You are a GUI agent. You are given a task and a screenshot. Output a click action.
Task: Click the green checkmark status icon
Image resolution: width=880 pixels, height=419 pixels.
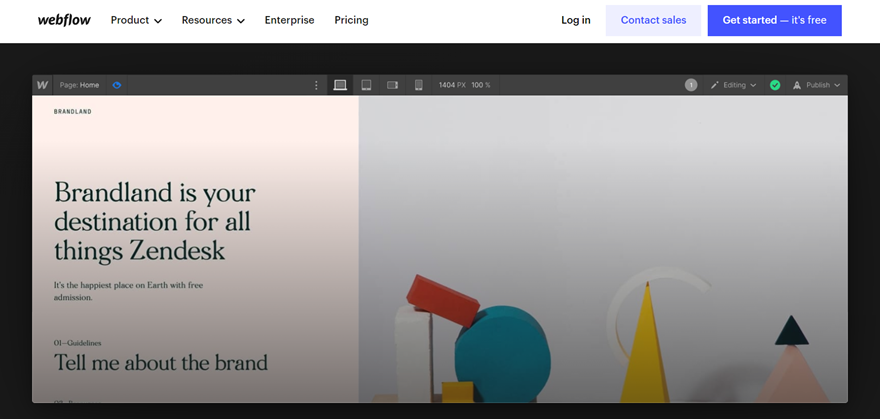pyautogui.click(x=775, y=85)
